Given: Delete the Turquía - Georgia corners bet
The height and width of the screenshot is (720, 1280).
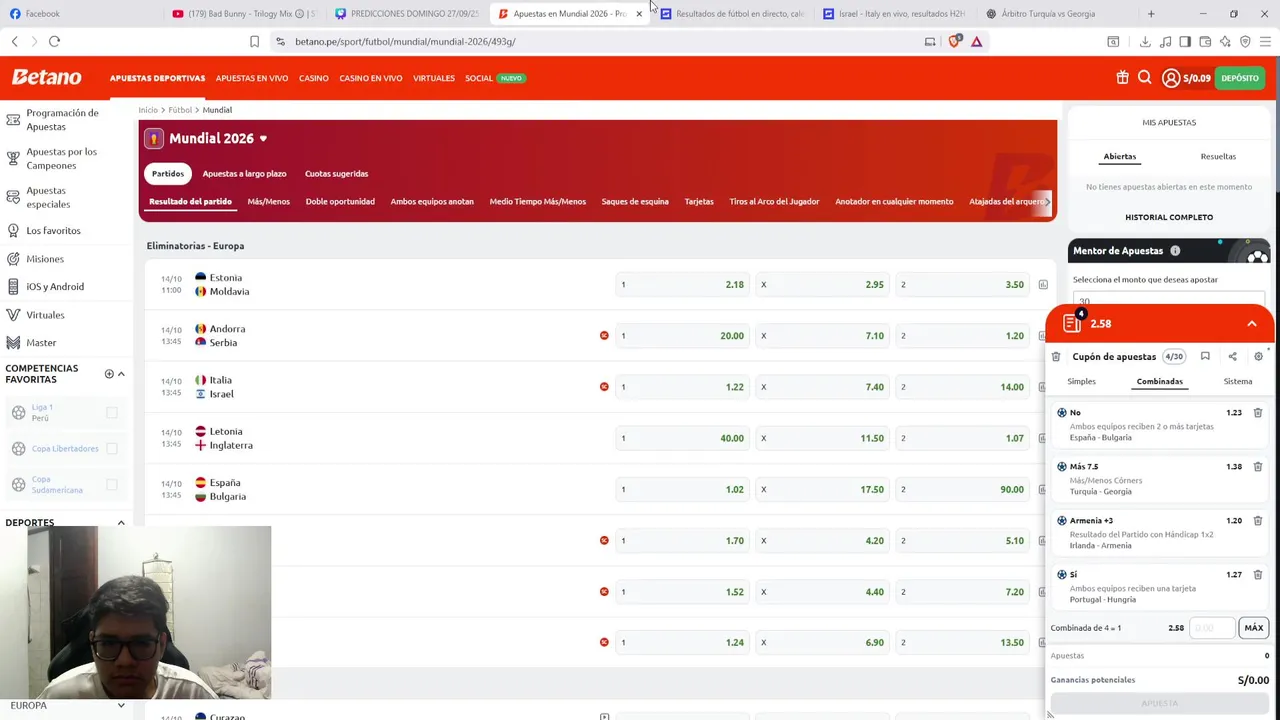Looking at the screenshot, I should pos(1258,466).
